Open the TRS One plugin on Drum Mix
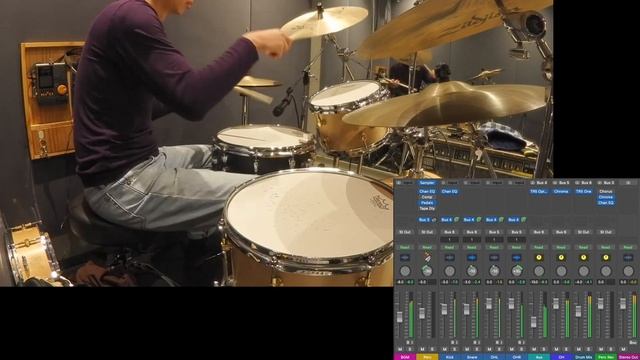The width and height of the screenshot is (640, 360). (584, 191)
